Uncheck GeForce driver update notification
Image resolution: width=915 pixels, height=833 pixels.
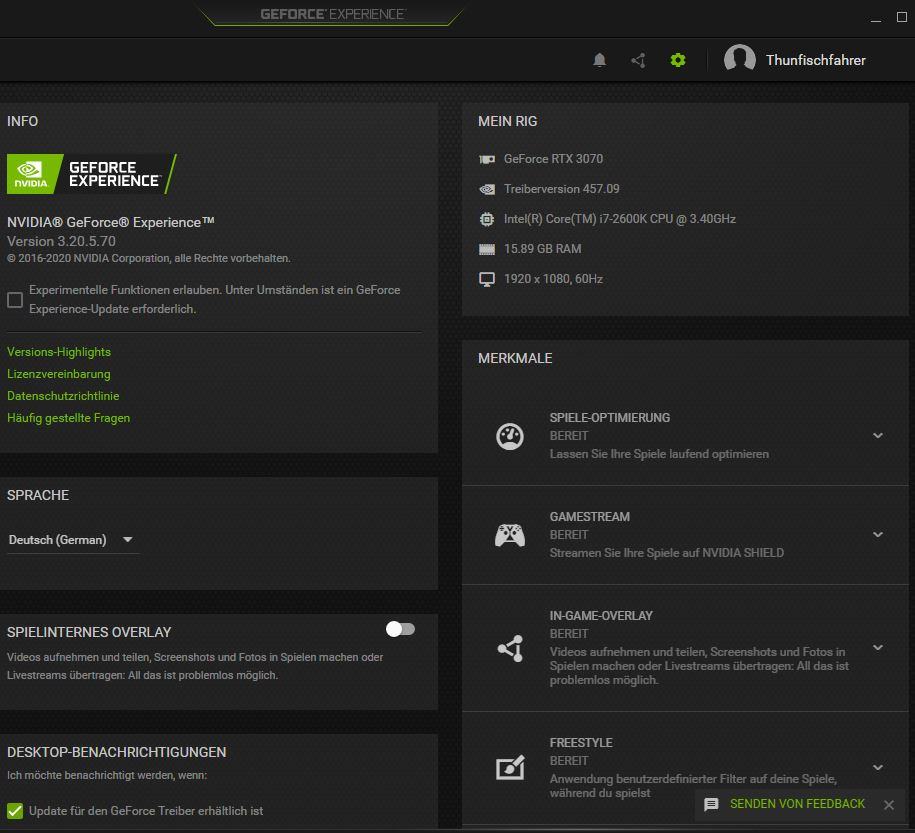click(15, 811)
